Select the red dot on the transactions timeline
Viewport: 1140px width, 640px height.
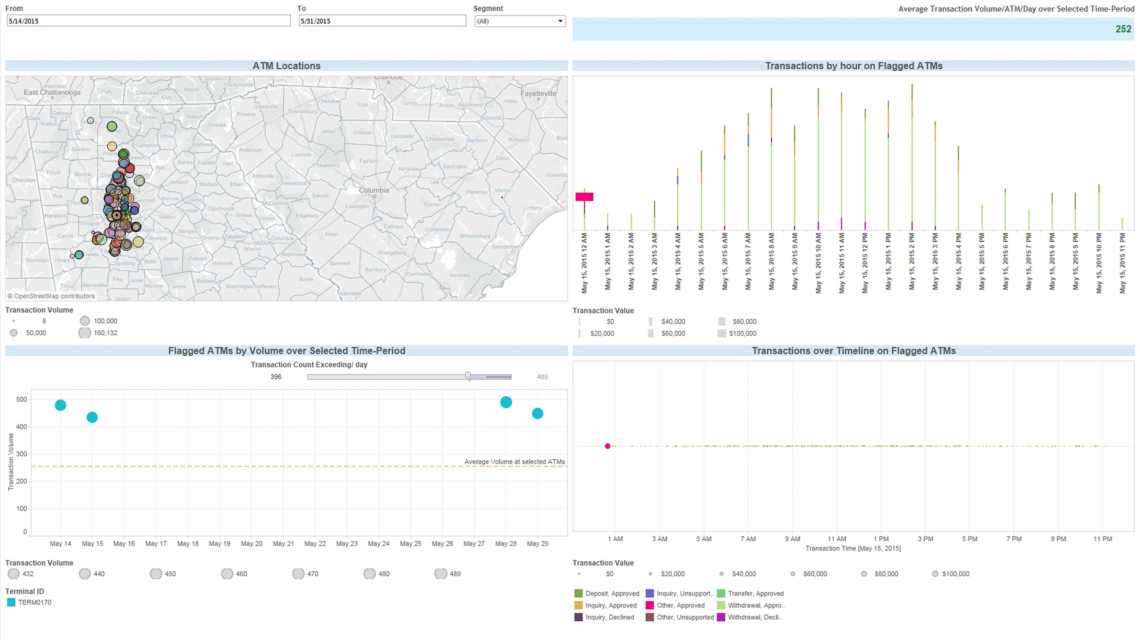coord(608,446)
